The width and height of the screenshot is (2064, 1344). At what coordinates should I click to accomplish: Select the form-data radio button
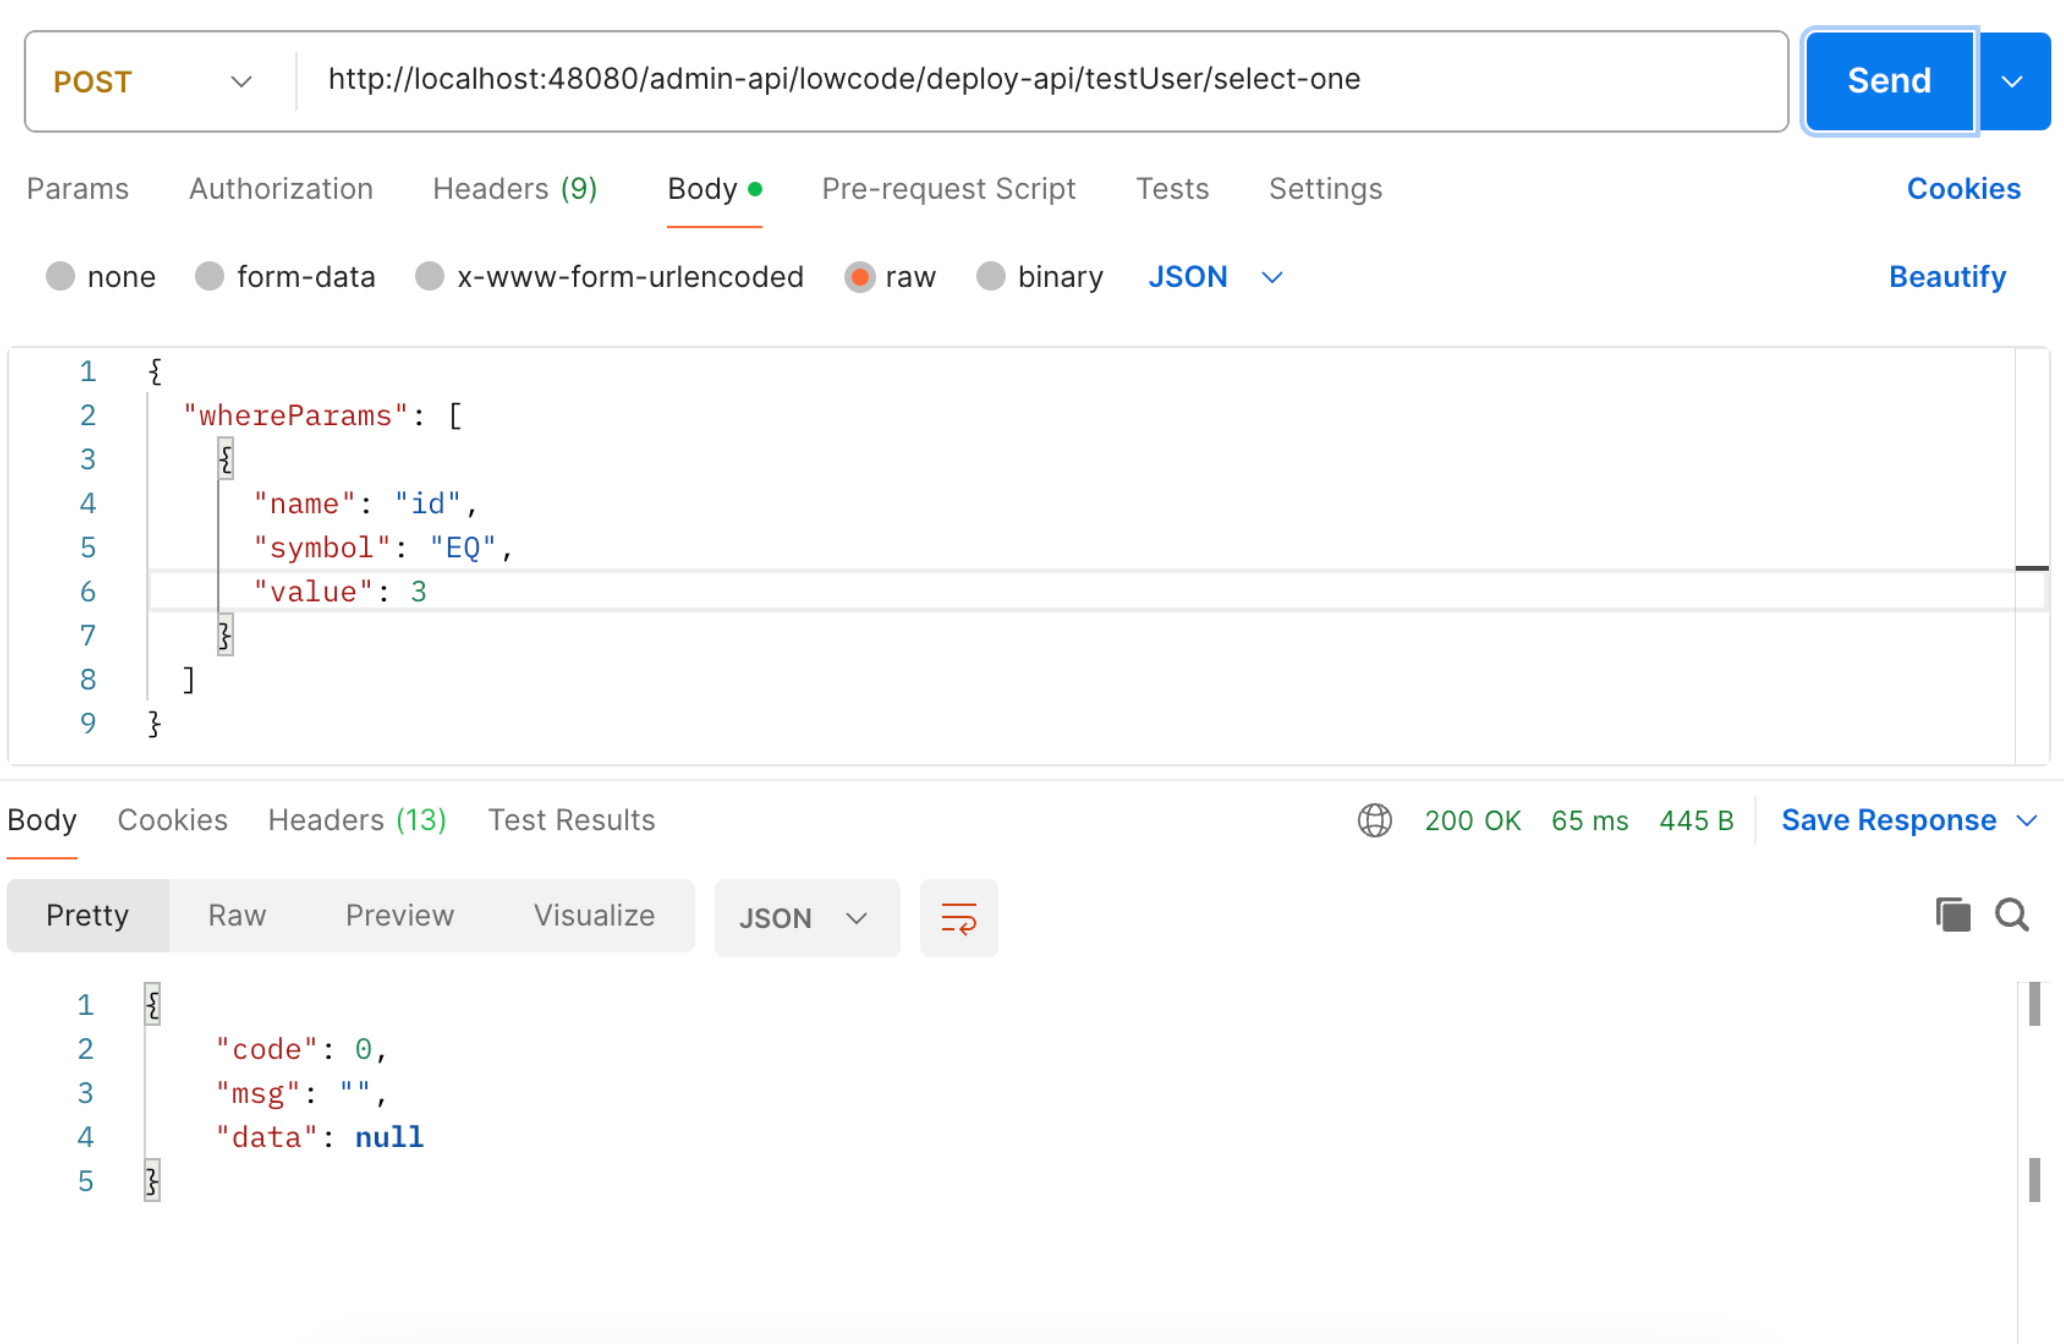(210, 277)
